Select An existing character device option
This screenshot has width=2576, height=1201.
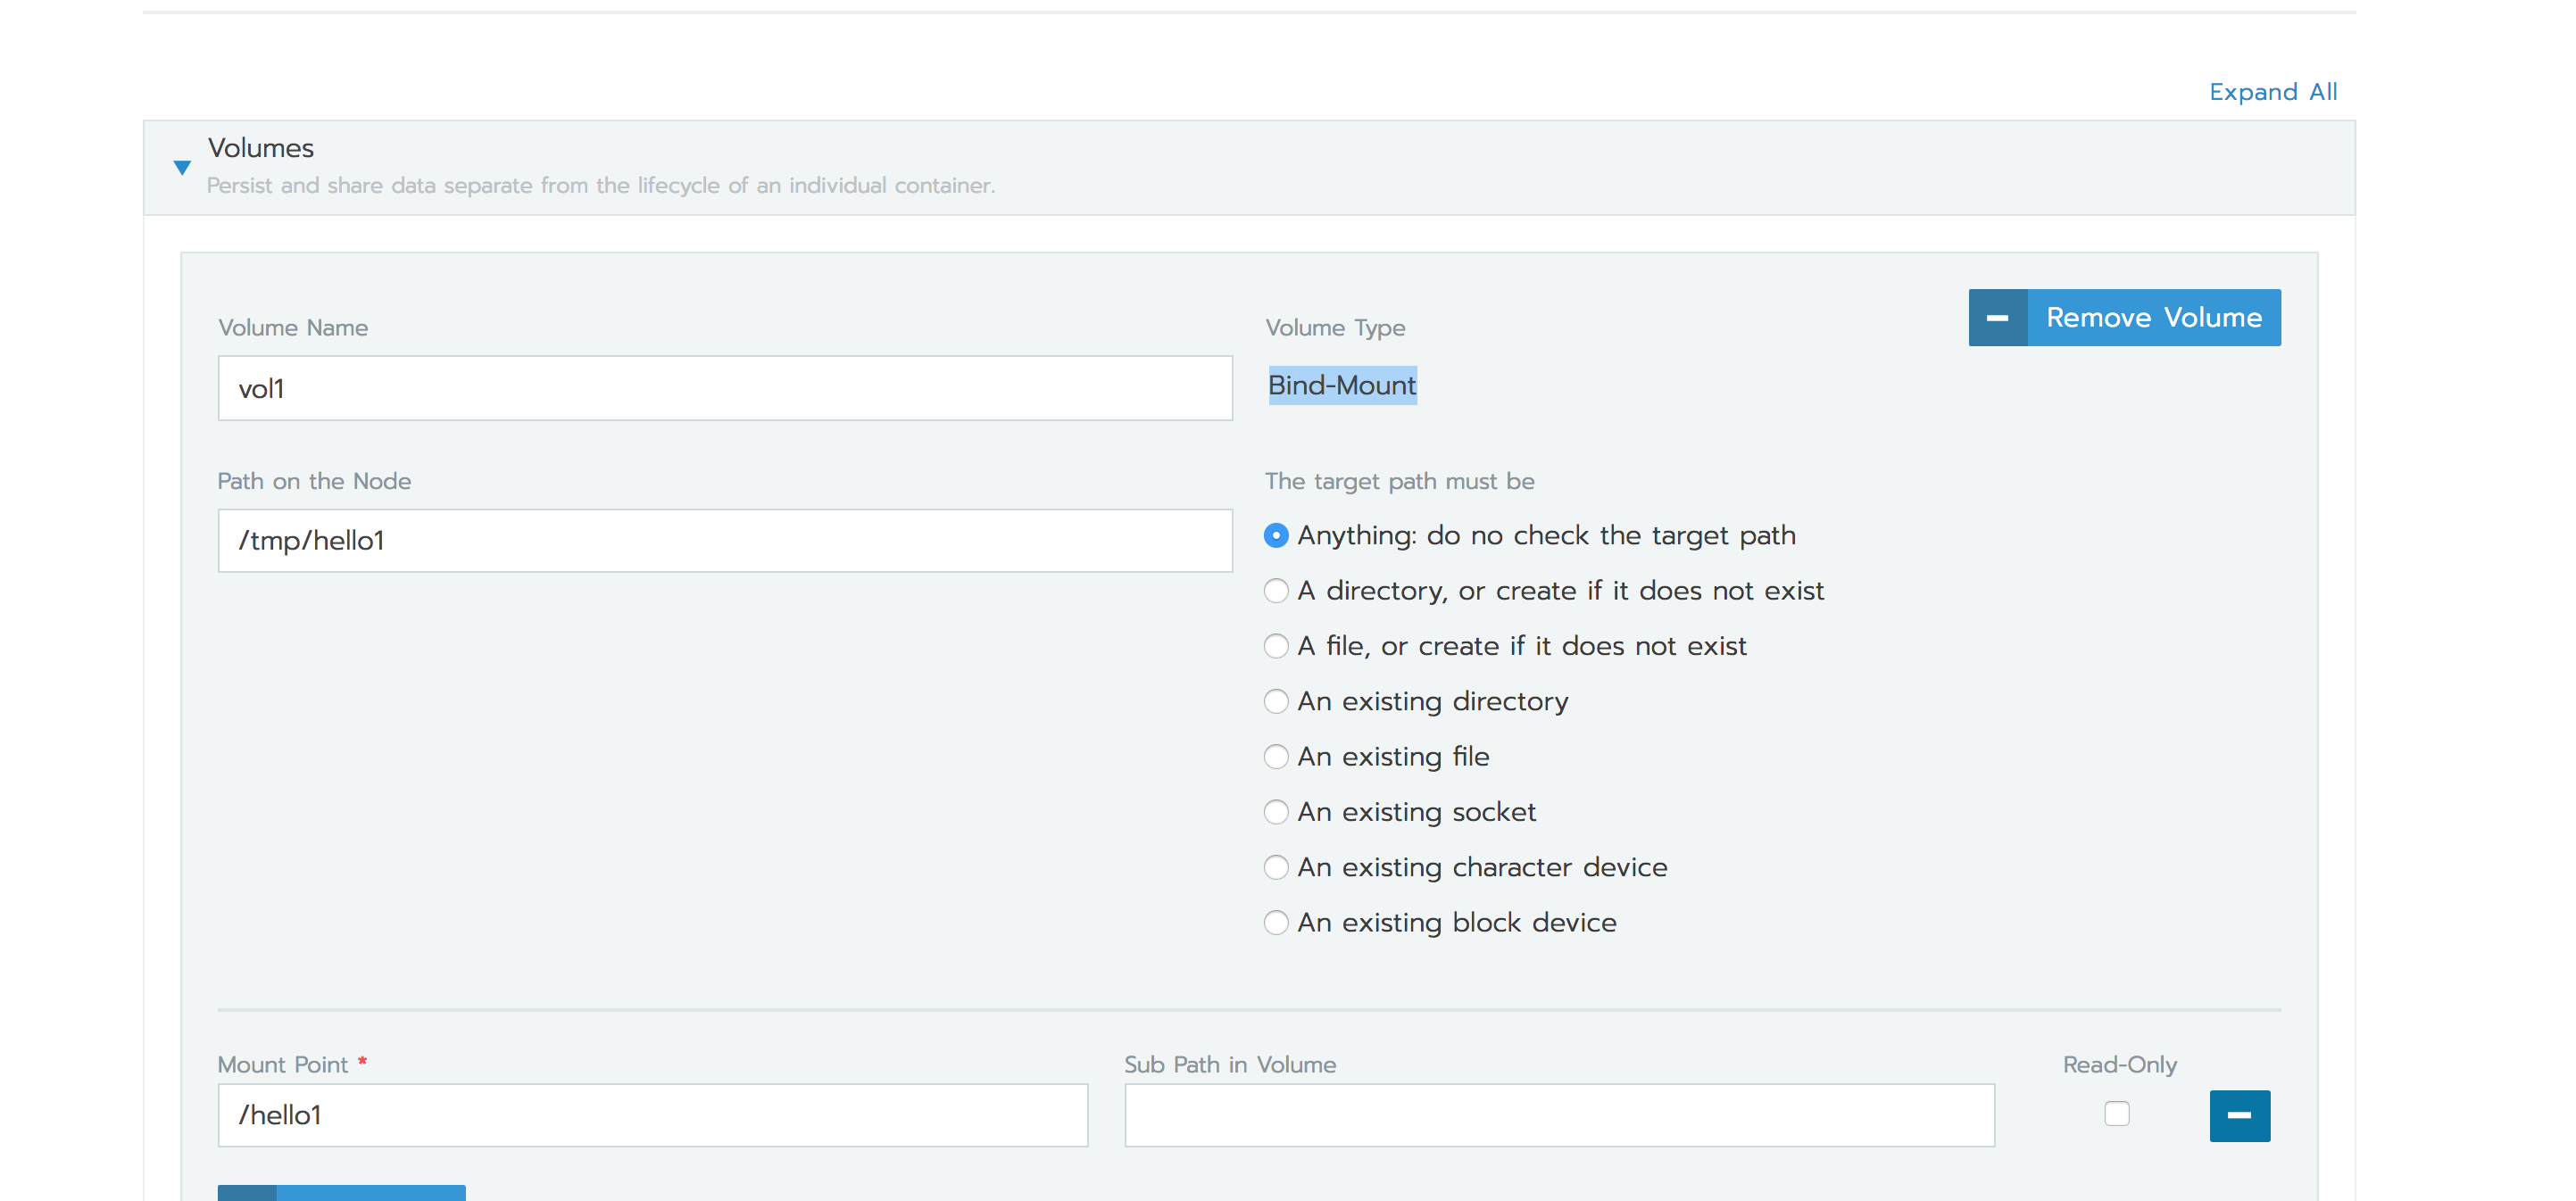tap(1276, 867)
